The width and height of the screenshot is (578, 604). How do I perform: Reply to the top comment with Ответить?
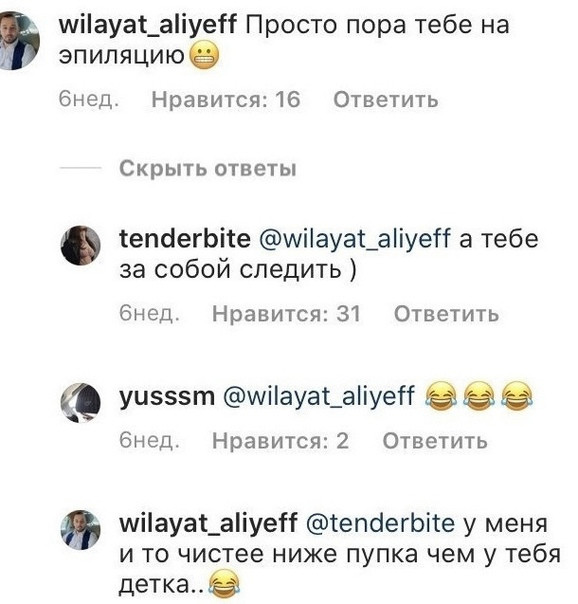point(386,100)
